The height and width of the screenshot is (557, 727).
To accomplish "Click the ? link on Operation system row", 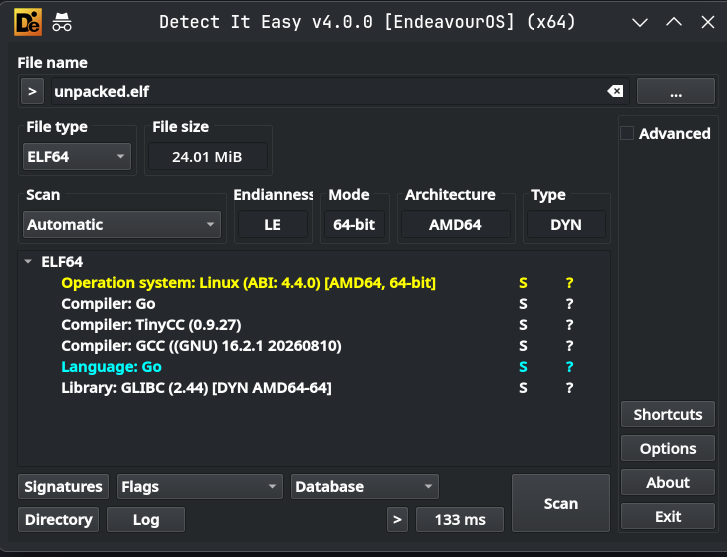I will point(569,282).
